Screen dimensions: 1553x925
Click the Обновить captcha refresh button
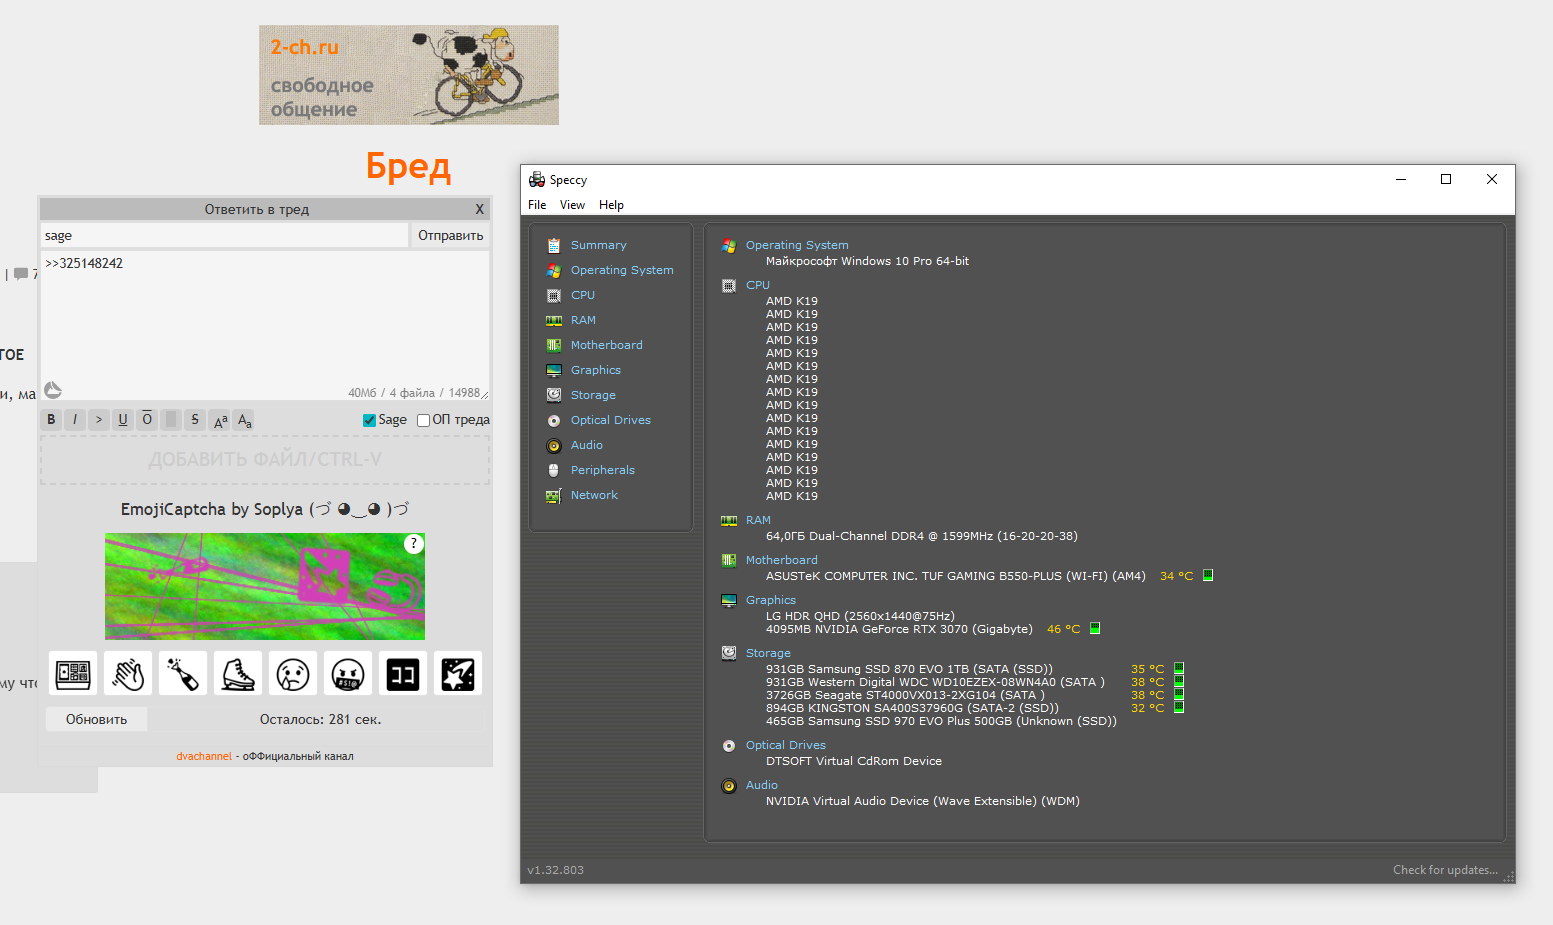coord(96,719)
